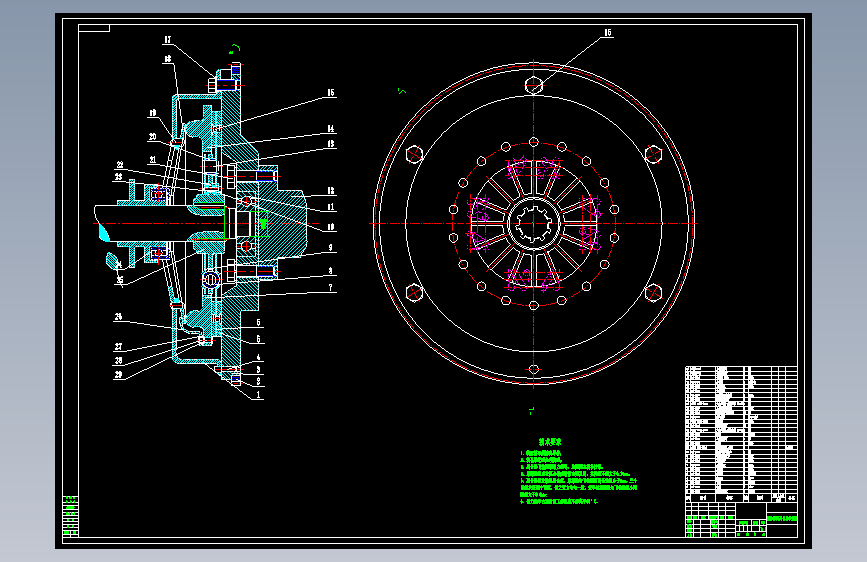Viewport: 867px width, 562px height.
Task: Click part callout number 19
Action: tap(153, 113)
